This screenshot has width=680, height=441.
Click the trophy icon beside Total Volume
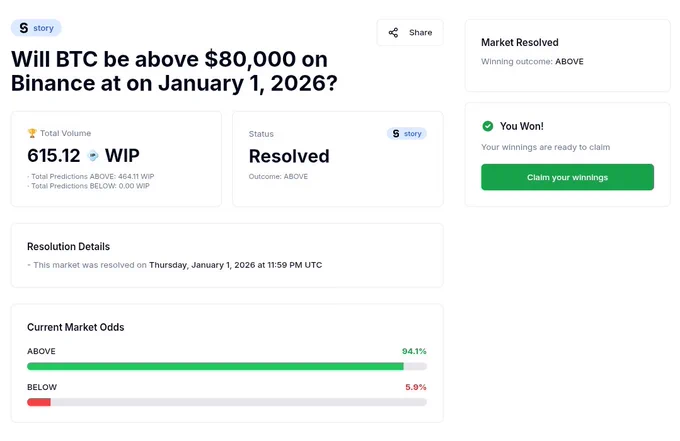[32, 133]
